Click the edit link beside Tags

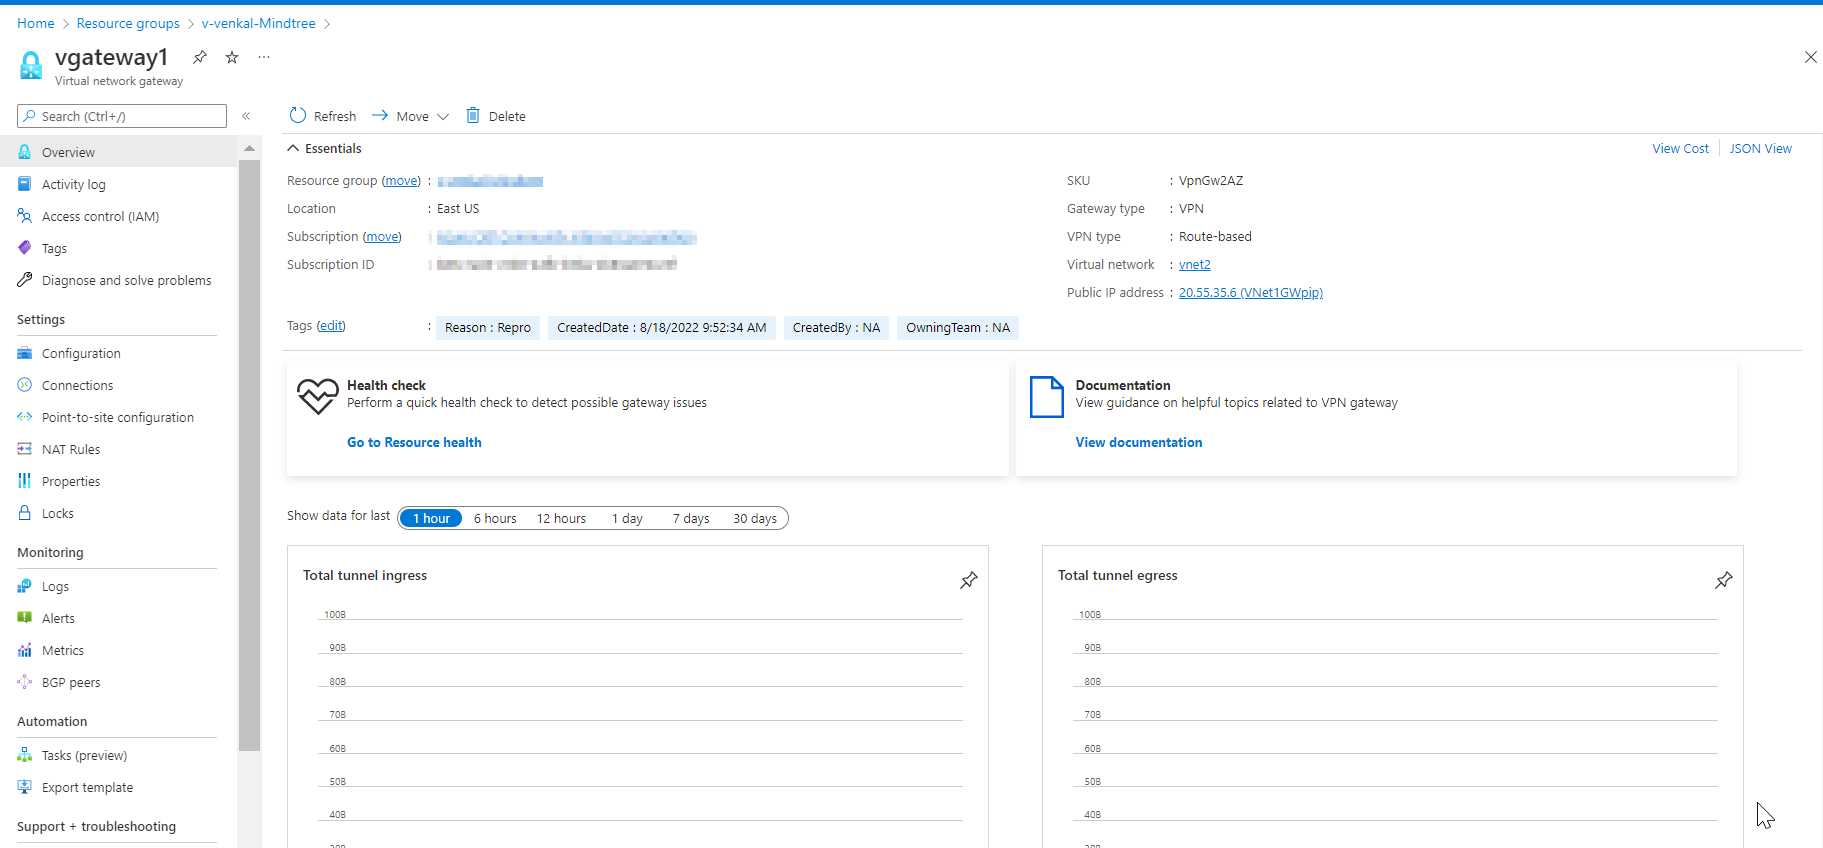coord(331,325)
